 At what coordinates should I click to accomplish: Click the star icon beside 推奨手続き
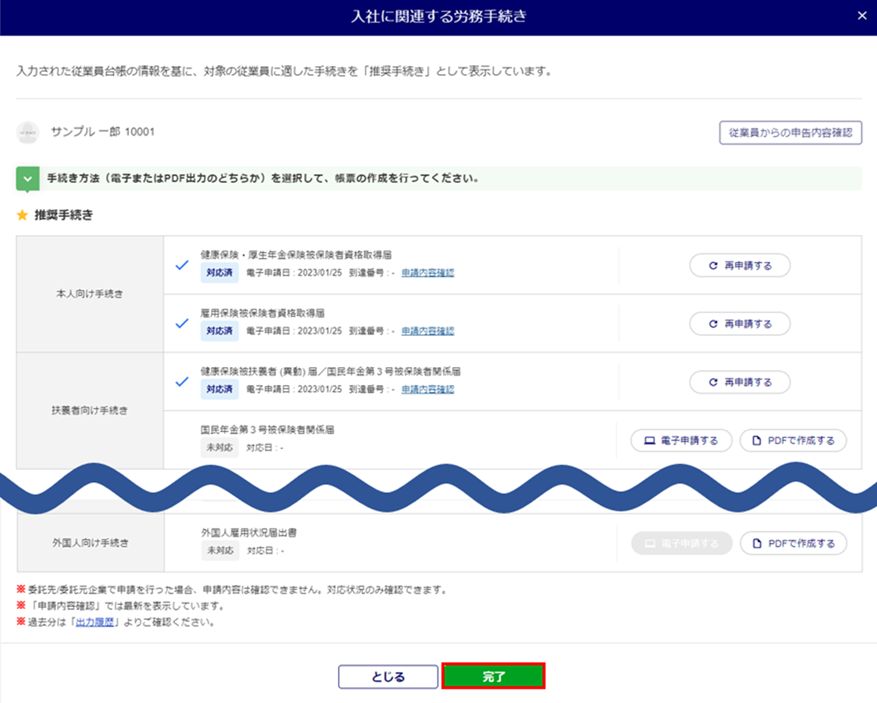[22, 215]
